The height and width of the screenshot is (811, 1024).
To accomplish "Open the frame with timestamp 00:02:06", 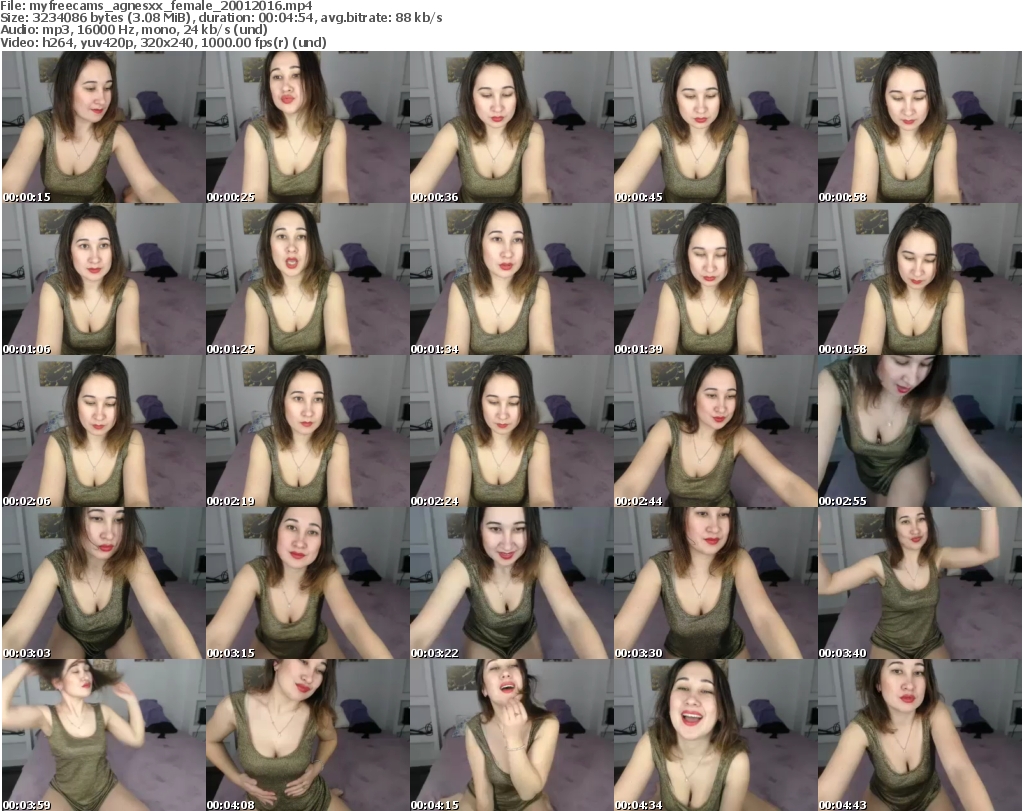I will point(104,432).
